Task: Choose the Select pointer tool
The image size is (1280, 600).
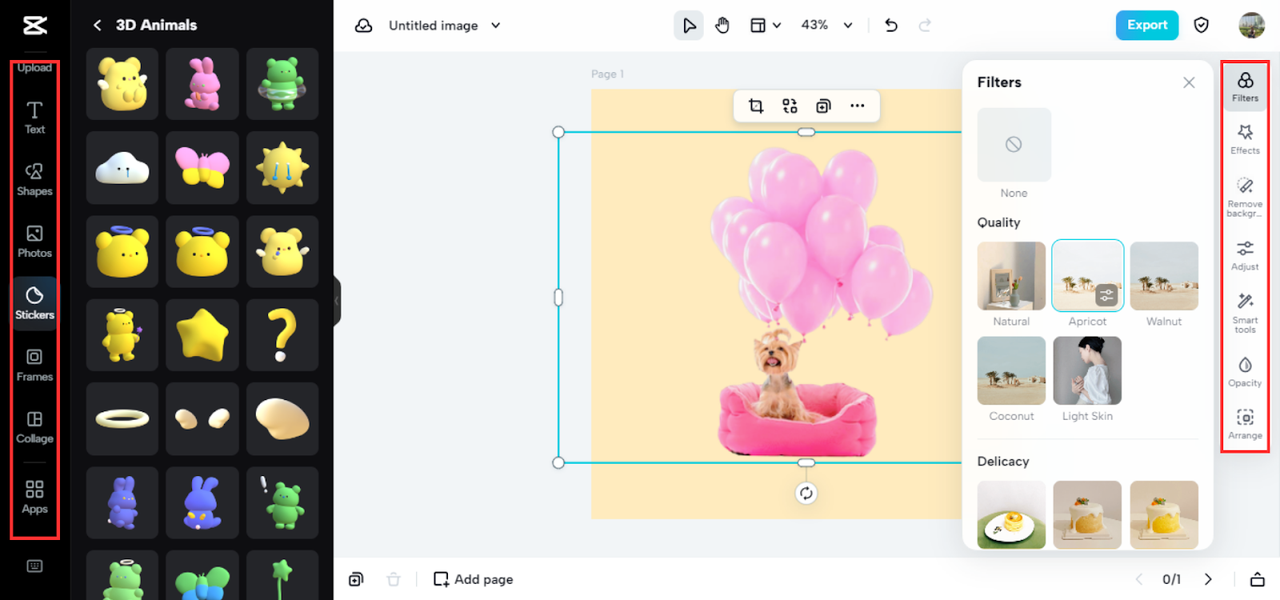Action: pos(688,25)
